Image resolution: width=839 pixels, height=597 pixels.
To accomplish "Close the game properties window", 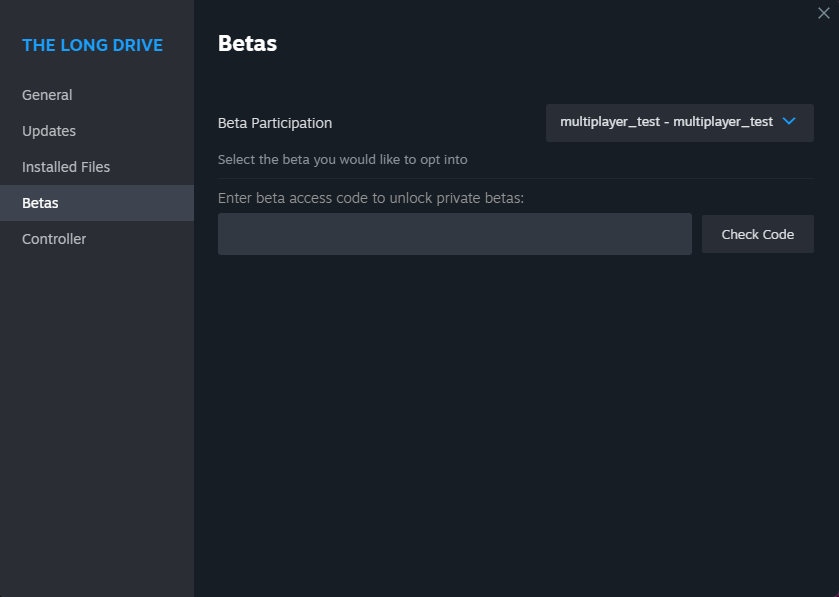I will pyautogui.click(x=823, y=13).
